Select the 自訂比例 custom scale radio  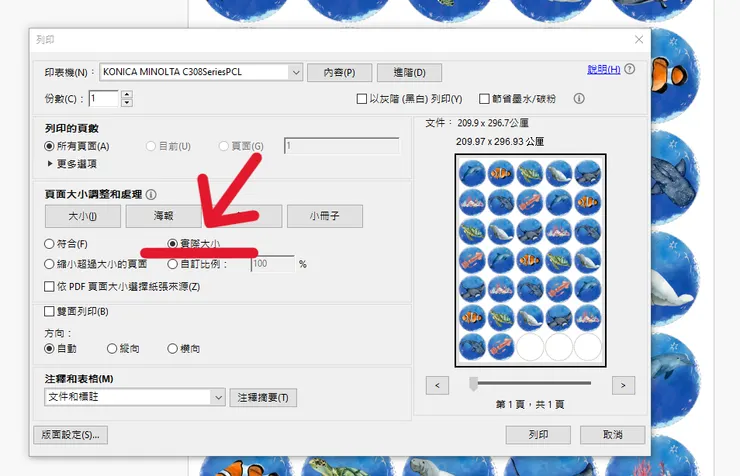(x=172, y=264)
